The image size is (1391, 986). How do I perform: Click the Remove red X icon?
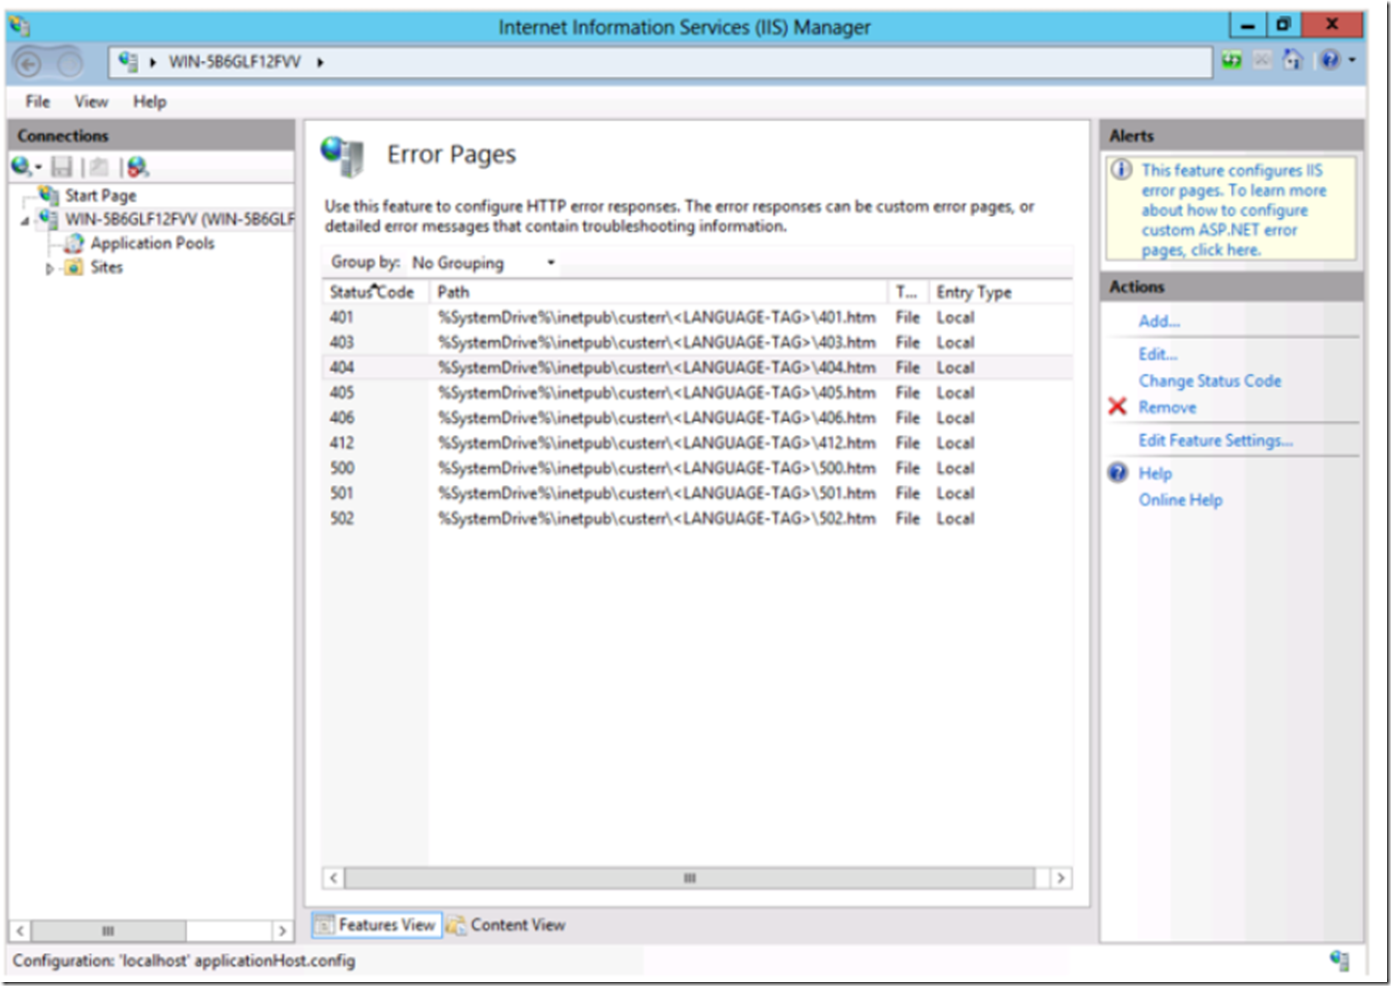1118,406
